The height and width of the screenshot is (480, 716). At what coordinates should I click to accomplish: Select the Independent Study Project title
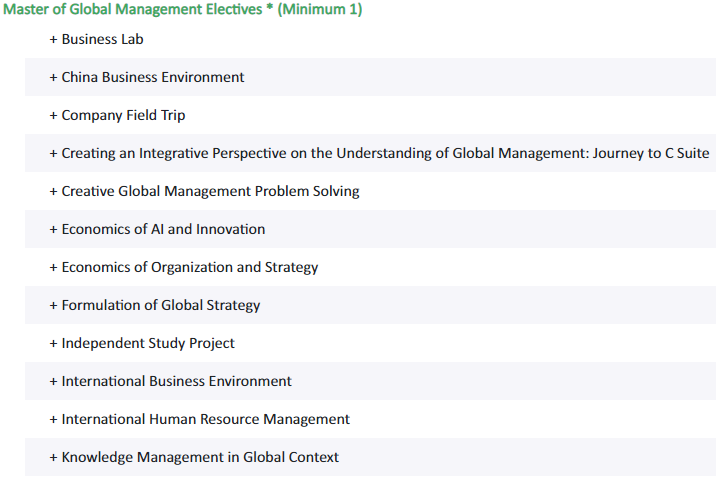148,343
